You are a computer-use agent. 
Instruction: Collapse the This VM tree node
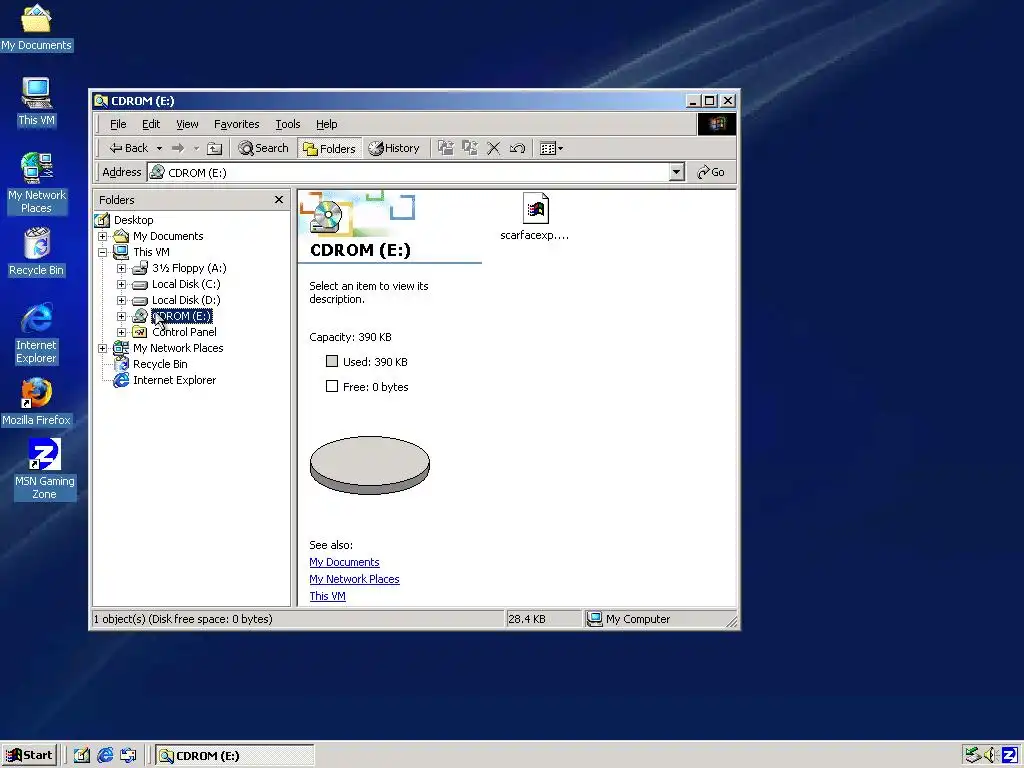click(103, 252)
